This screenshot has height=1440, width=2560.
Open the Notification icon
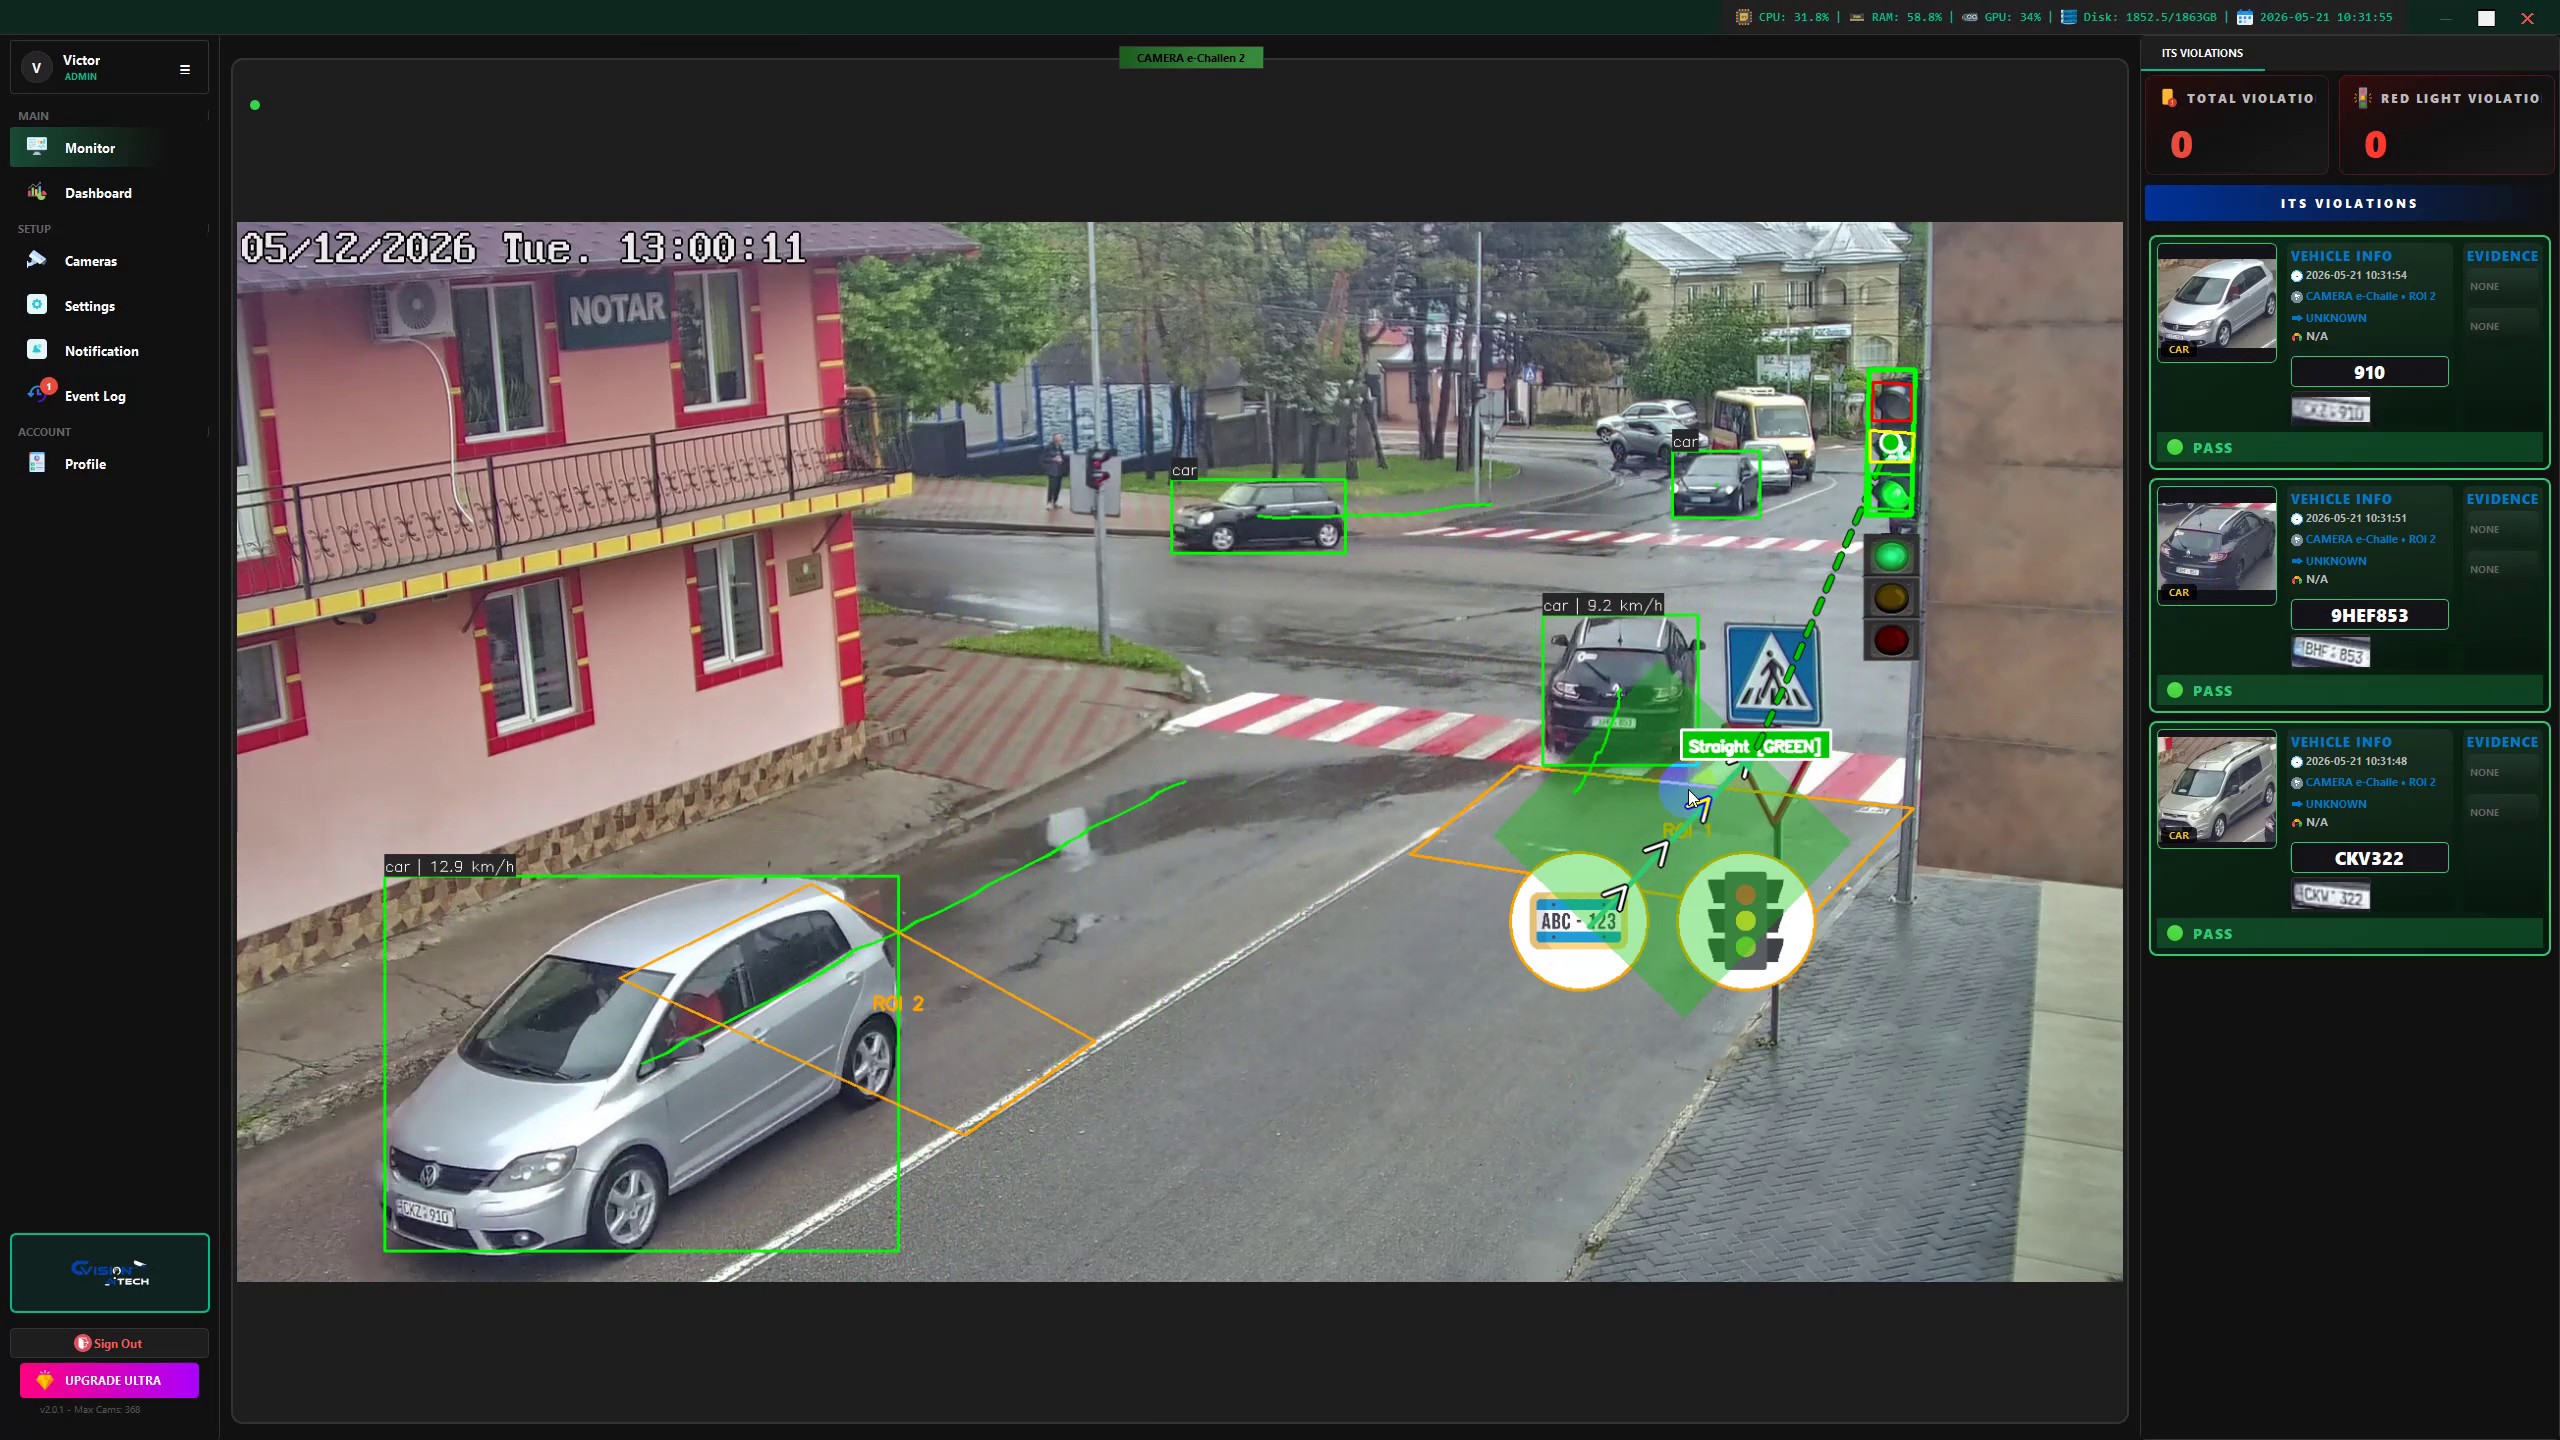pyautogui.click(x=37, y=350)
